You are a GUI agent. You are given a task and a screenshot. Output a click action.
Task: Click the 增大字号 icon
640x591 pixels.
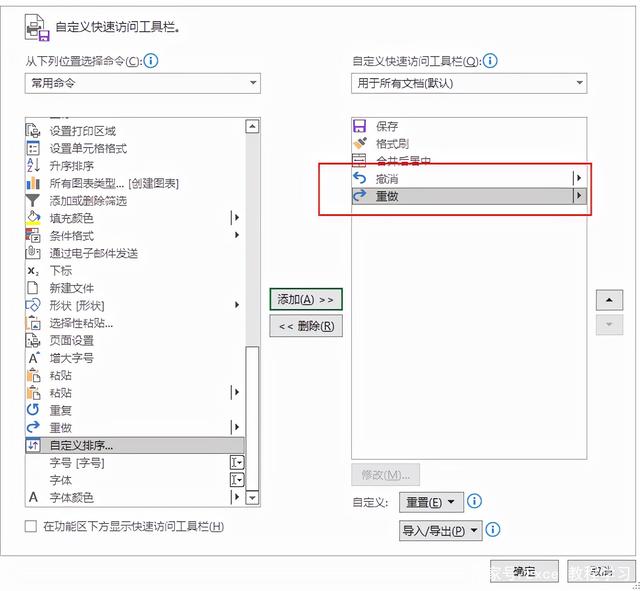[34, 358]
